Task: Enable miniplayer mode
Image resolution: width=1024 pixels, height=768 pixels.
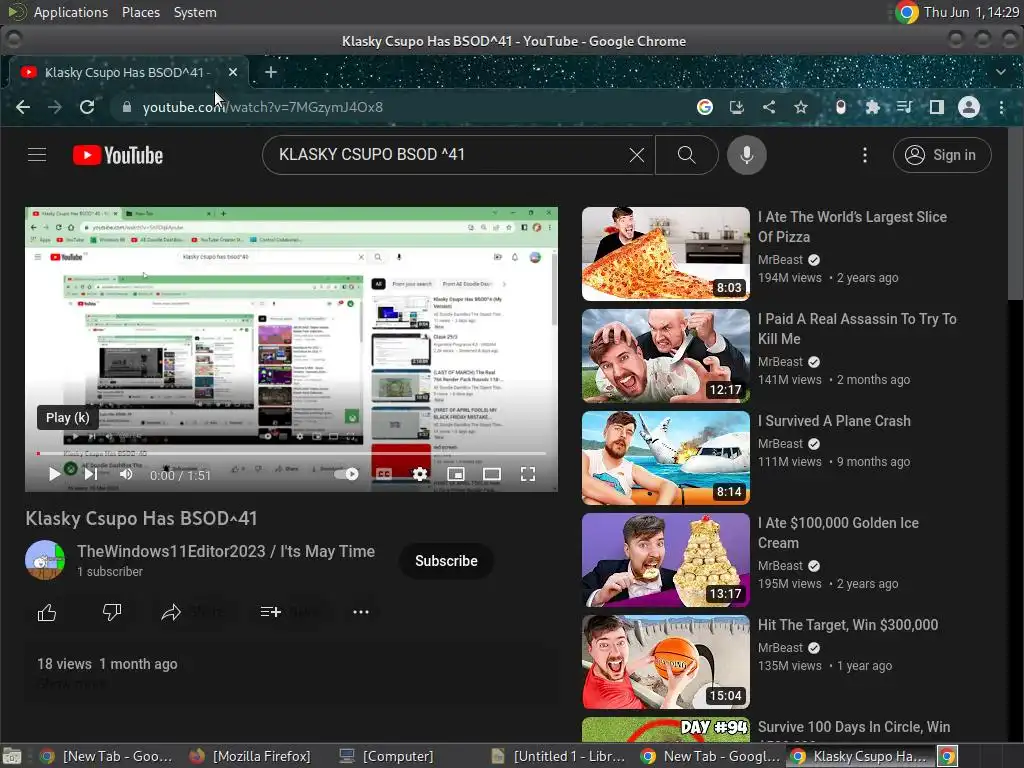Action: [456, 474]
